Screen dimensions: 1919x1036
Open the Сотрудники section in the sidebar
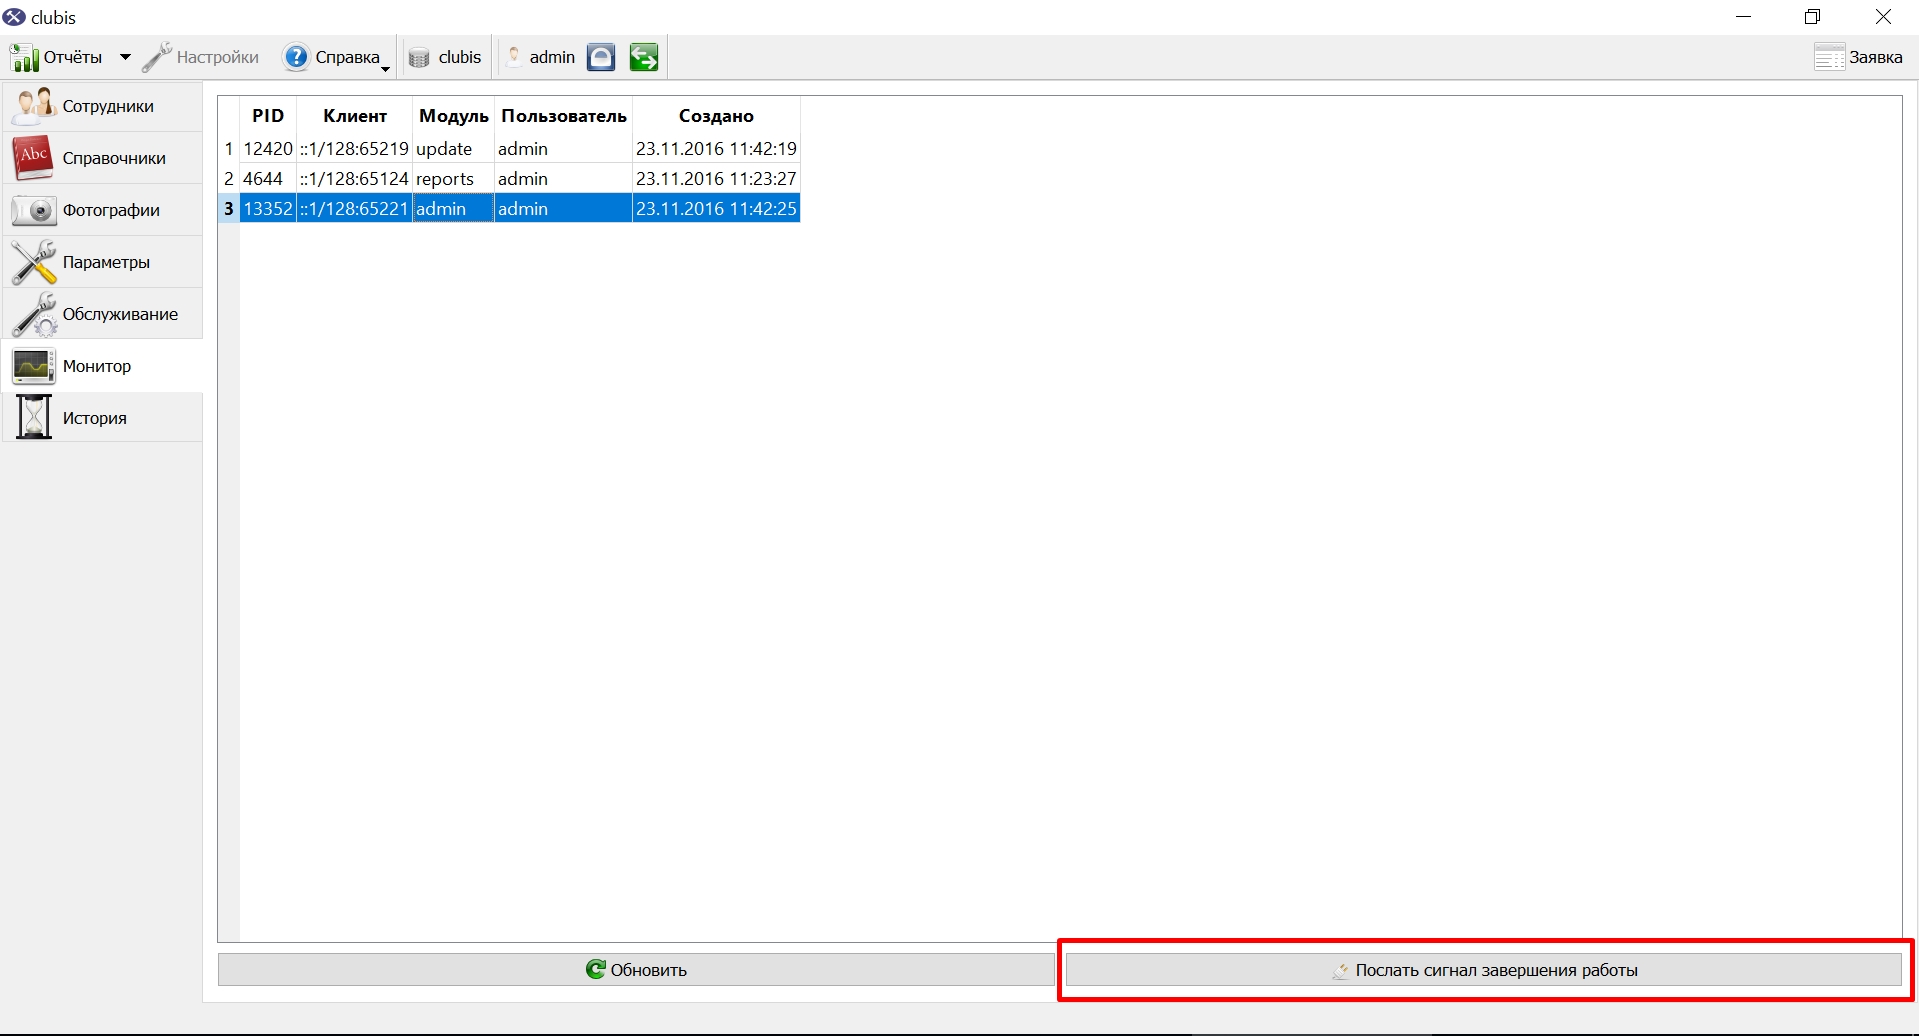click(x=102, y=106)
